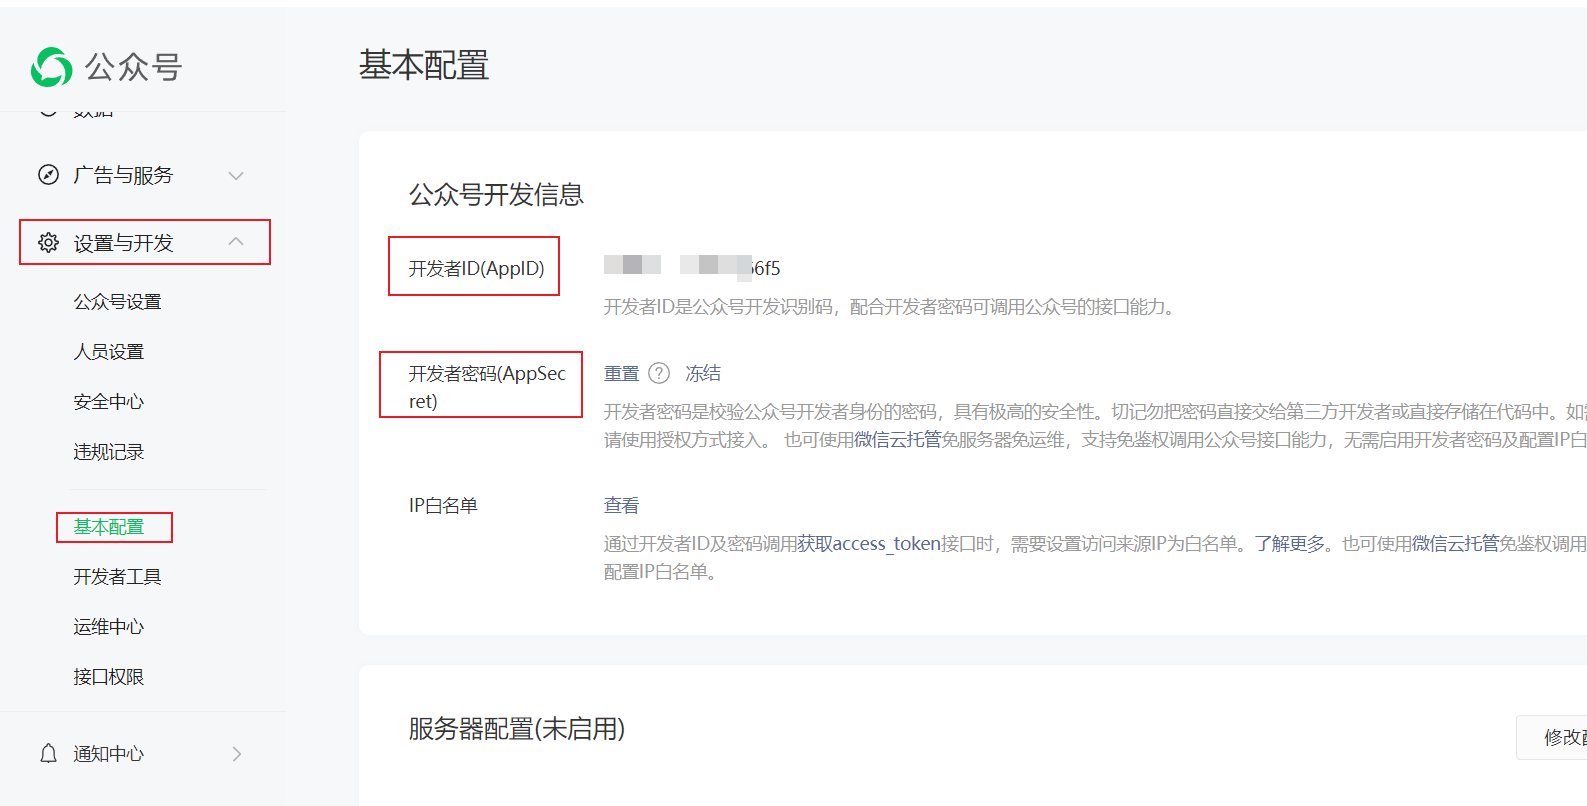Click the 修改配置 button
Screen dimensions: 1587x806
coord(1552,737)
